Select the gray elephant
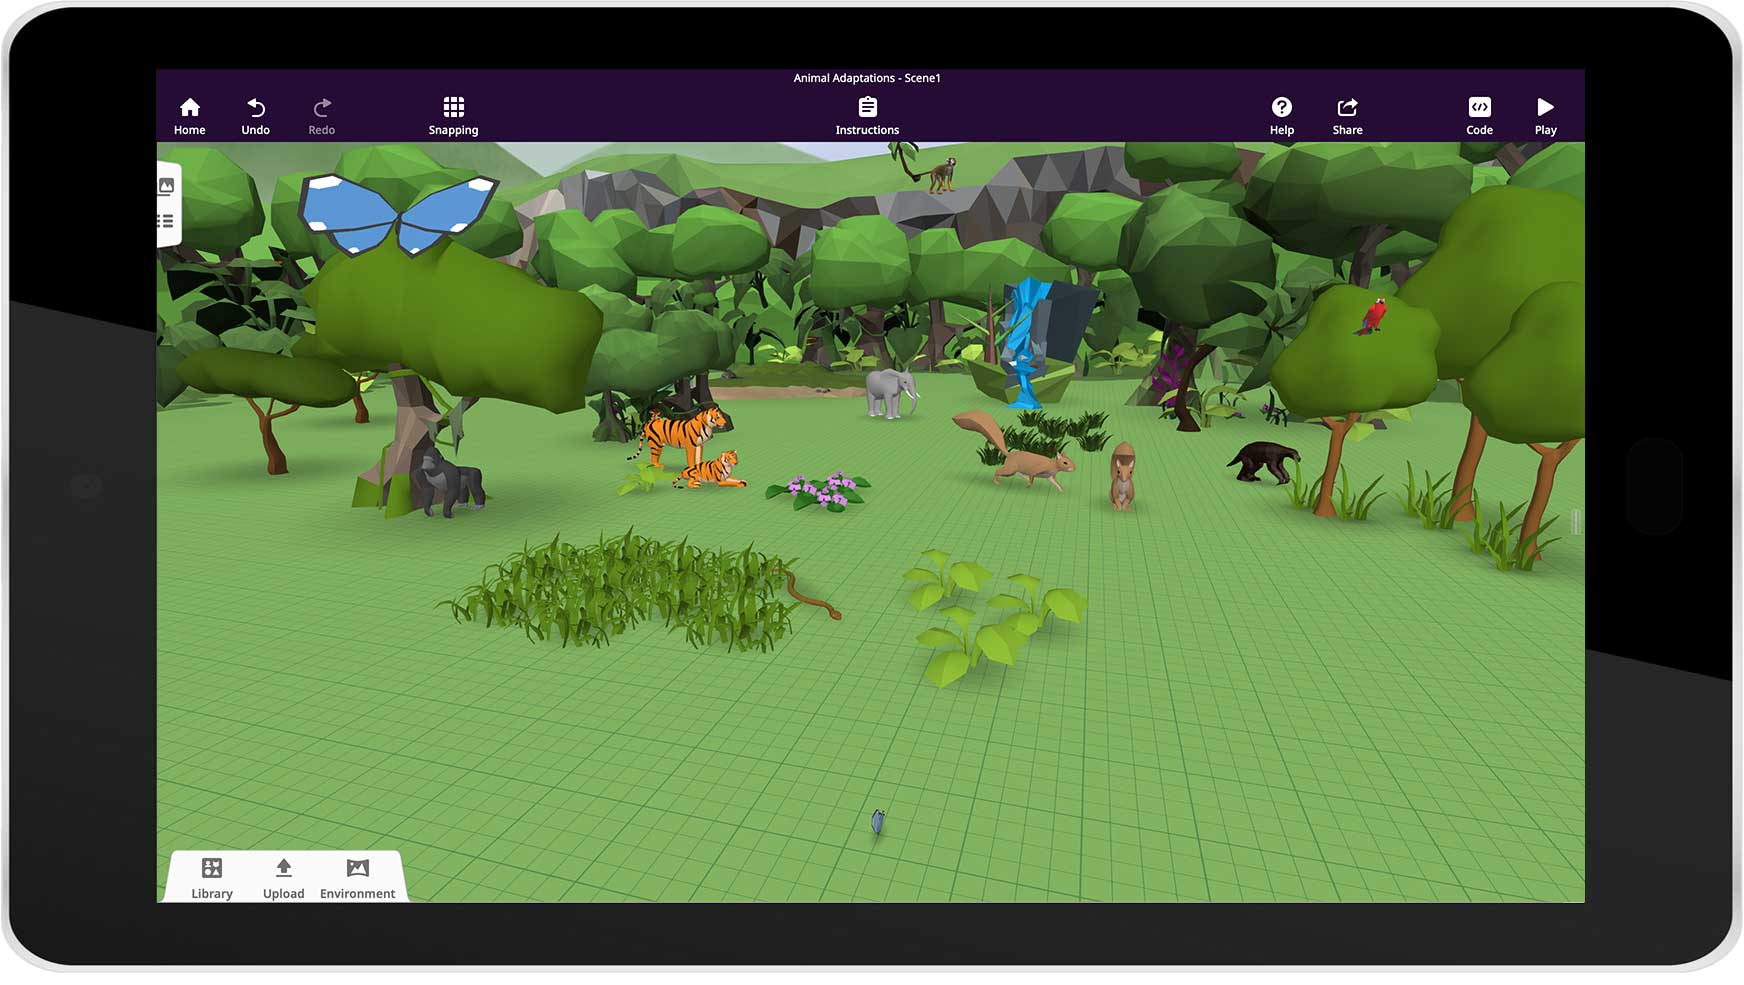 890,392
